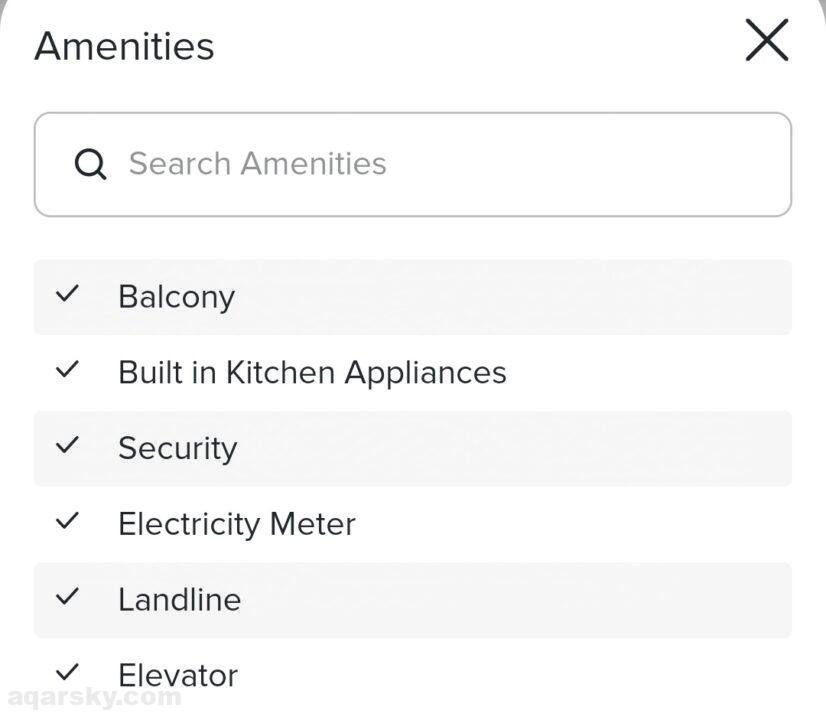Uncheck the Security checkmark
This screenshot has height=720, width=826.
click(x=67, y=445)
